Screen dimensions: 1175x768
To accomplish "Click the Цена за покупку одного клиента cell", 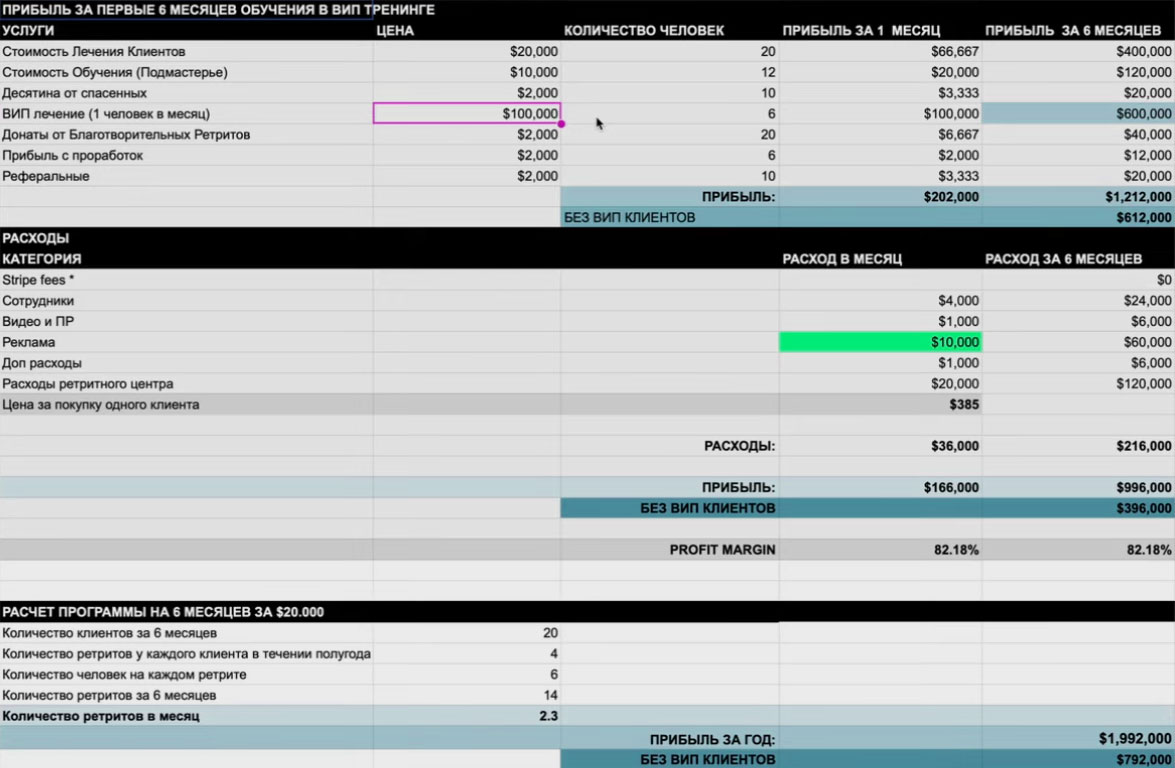I will click(x=187, y=405).
